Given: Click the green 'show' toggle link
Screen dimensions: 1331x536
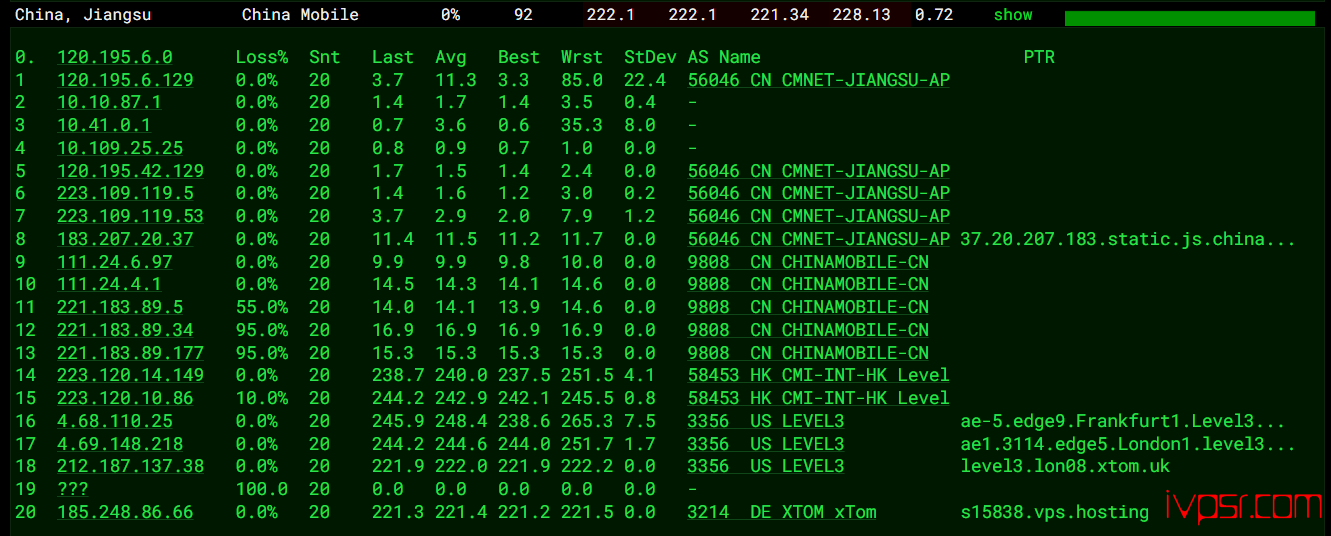Looking at the screenshot, I should pos(1013,15).
